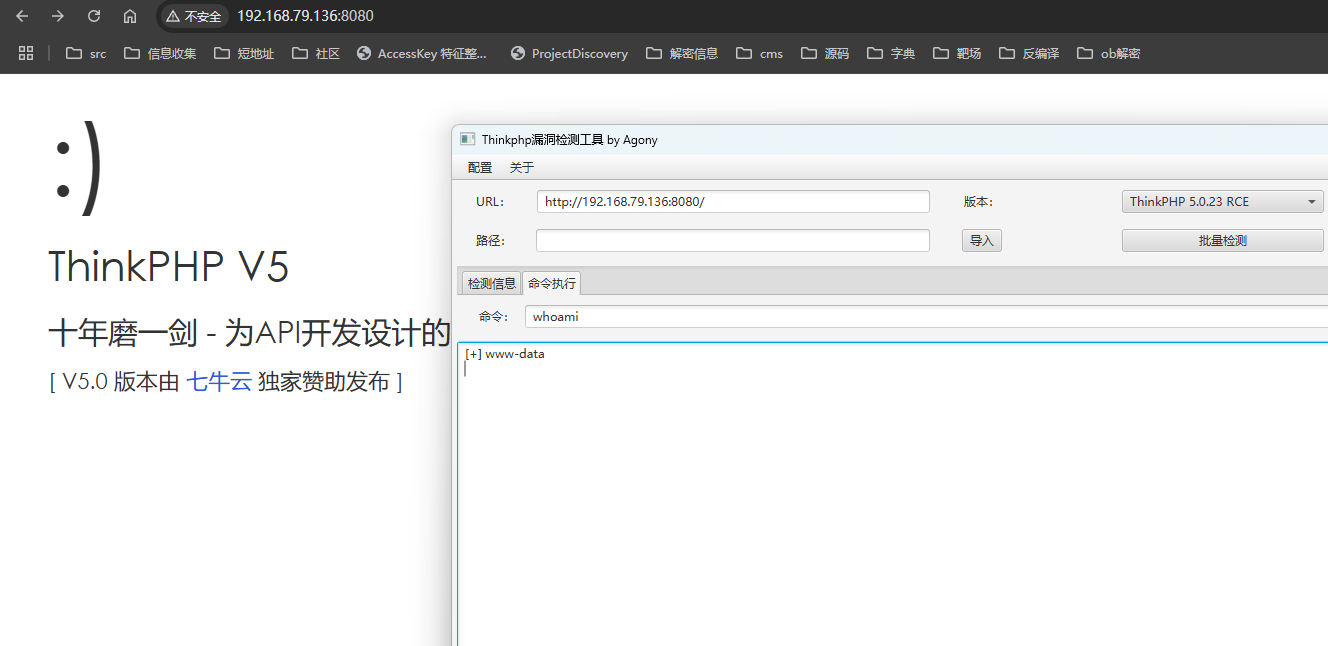Click the 导入 button

982,240
